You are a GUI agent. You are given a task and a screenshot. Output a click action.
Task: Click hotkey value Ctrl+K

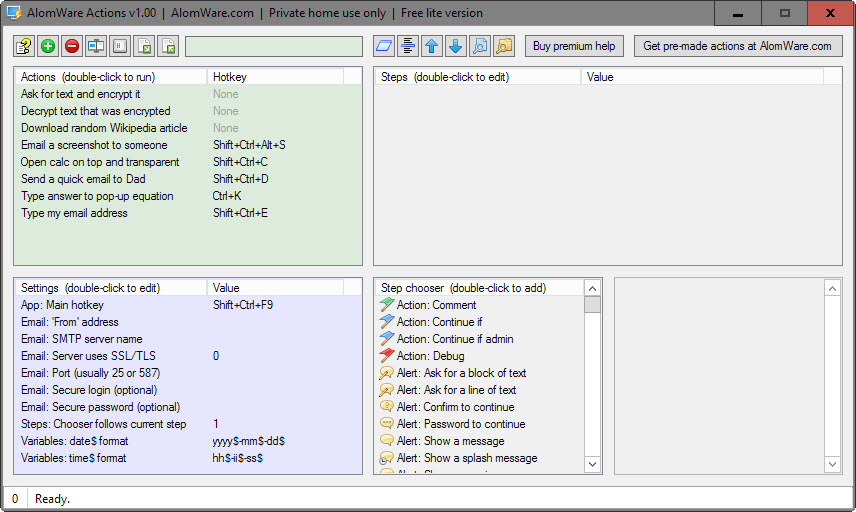[x=227, y=195]
